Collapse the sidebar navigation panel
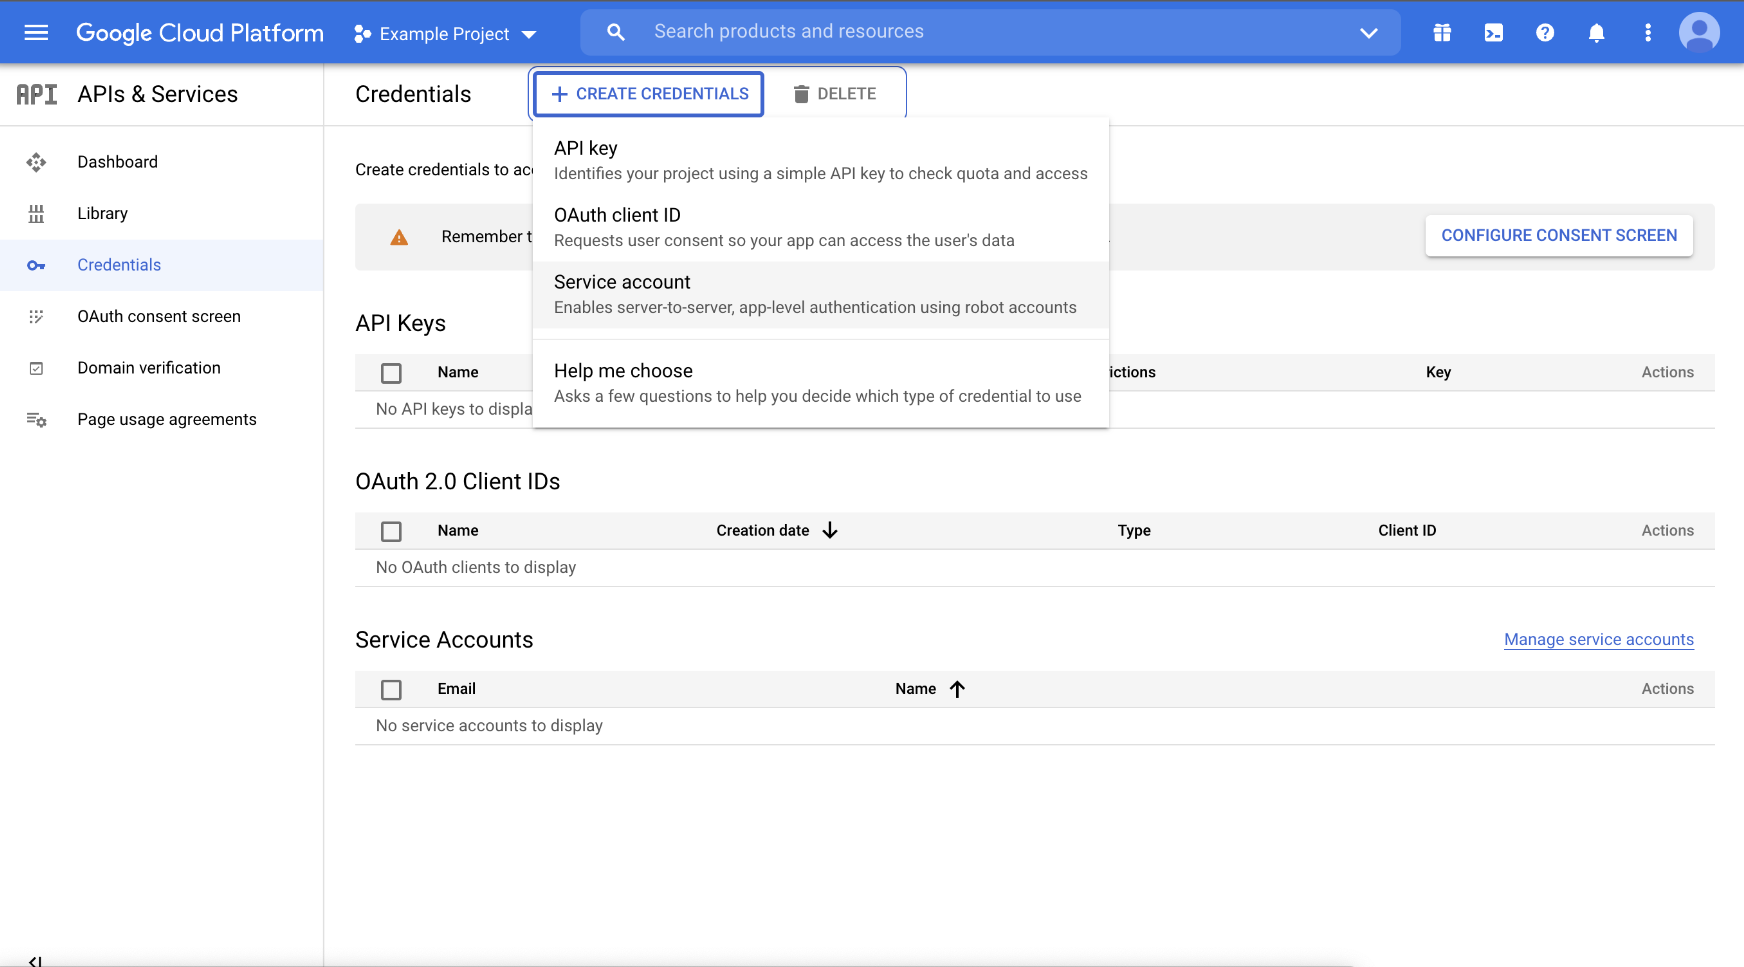The image size is (1744, 967). click(x=36, y=960)
